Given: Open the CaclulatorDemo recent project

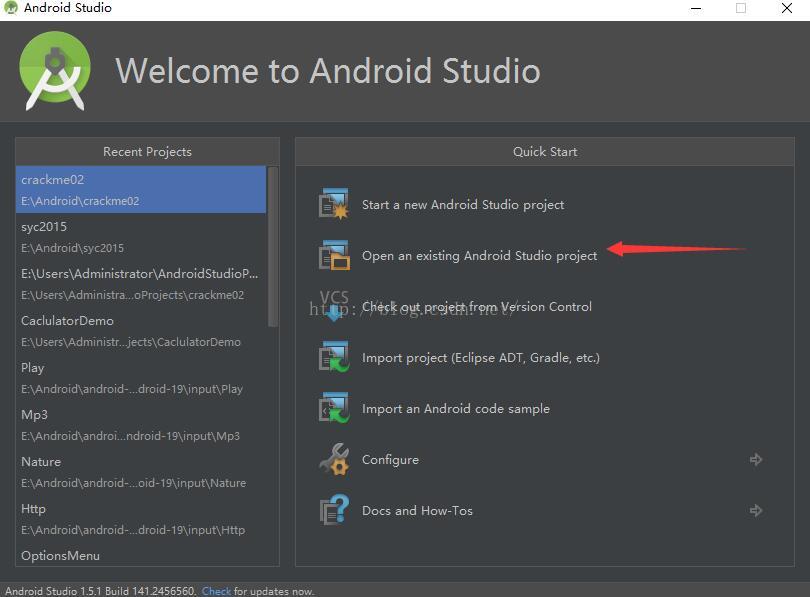Looking at the screenshot, I should 141,331.
